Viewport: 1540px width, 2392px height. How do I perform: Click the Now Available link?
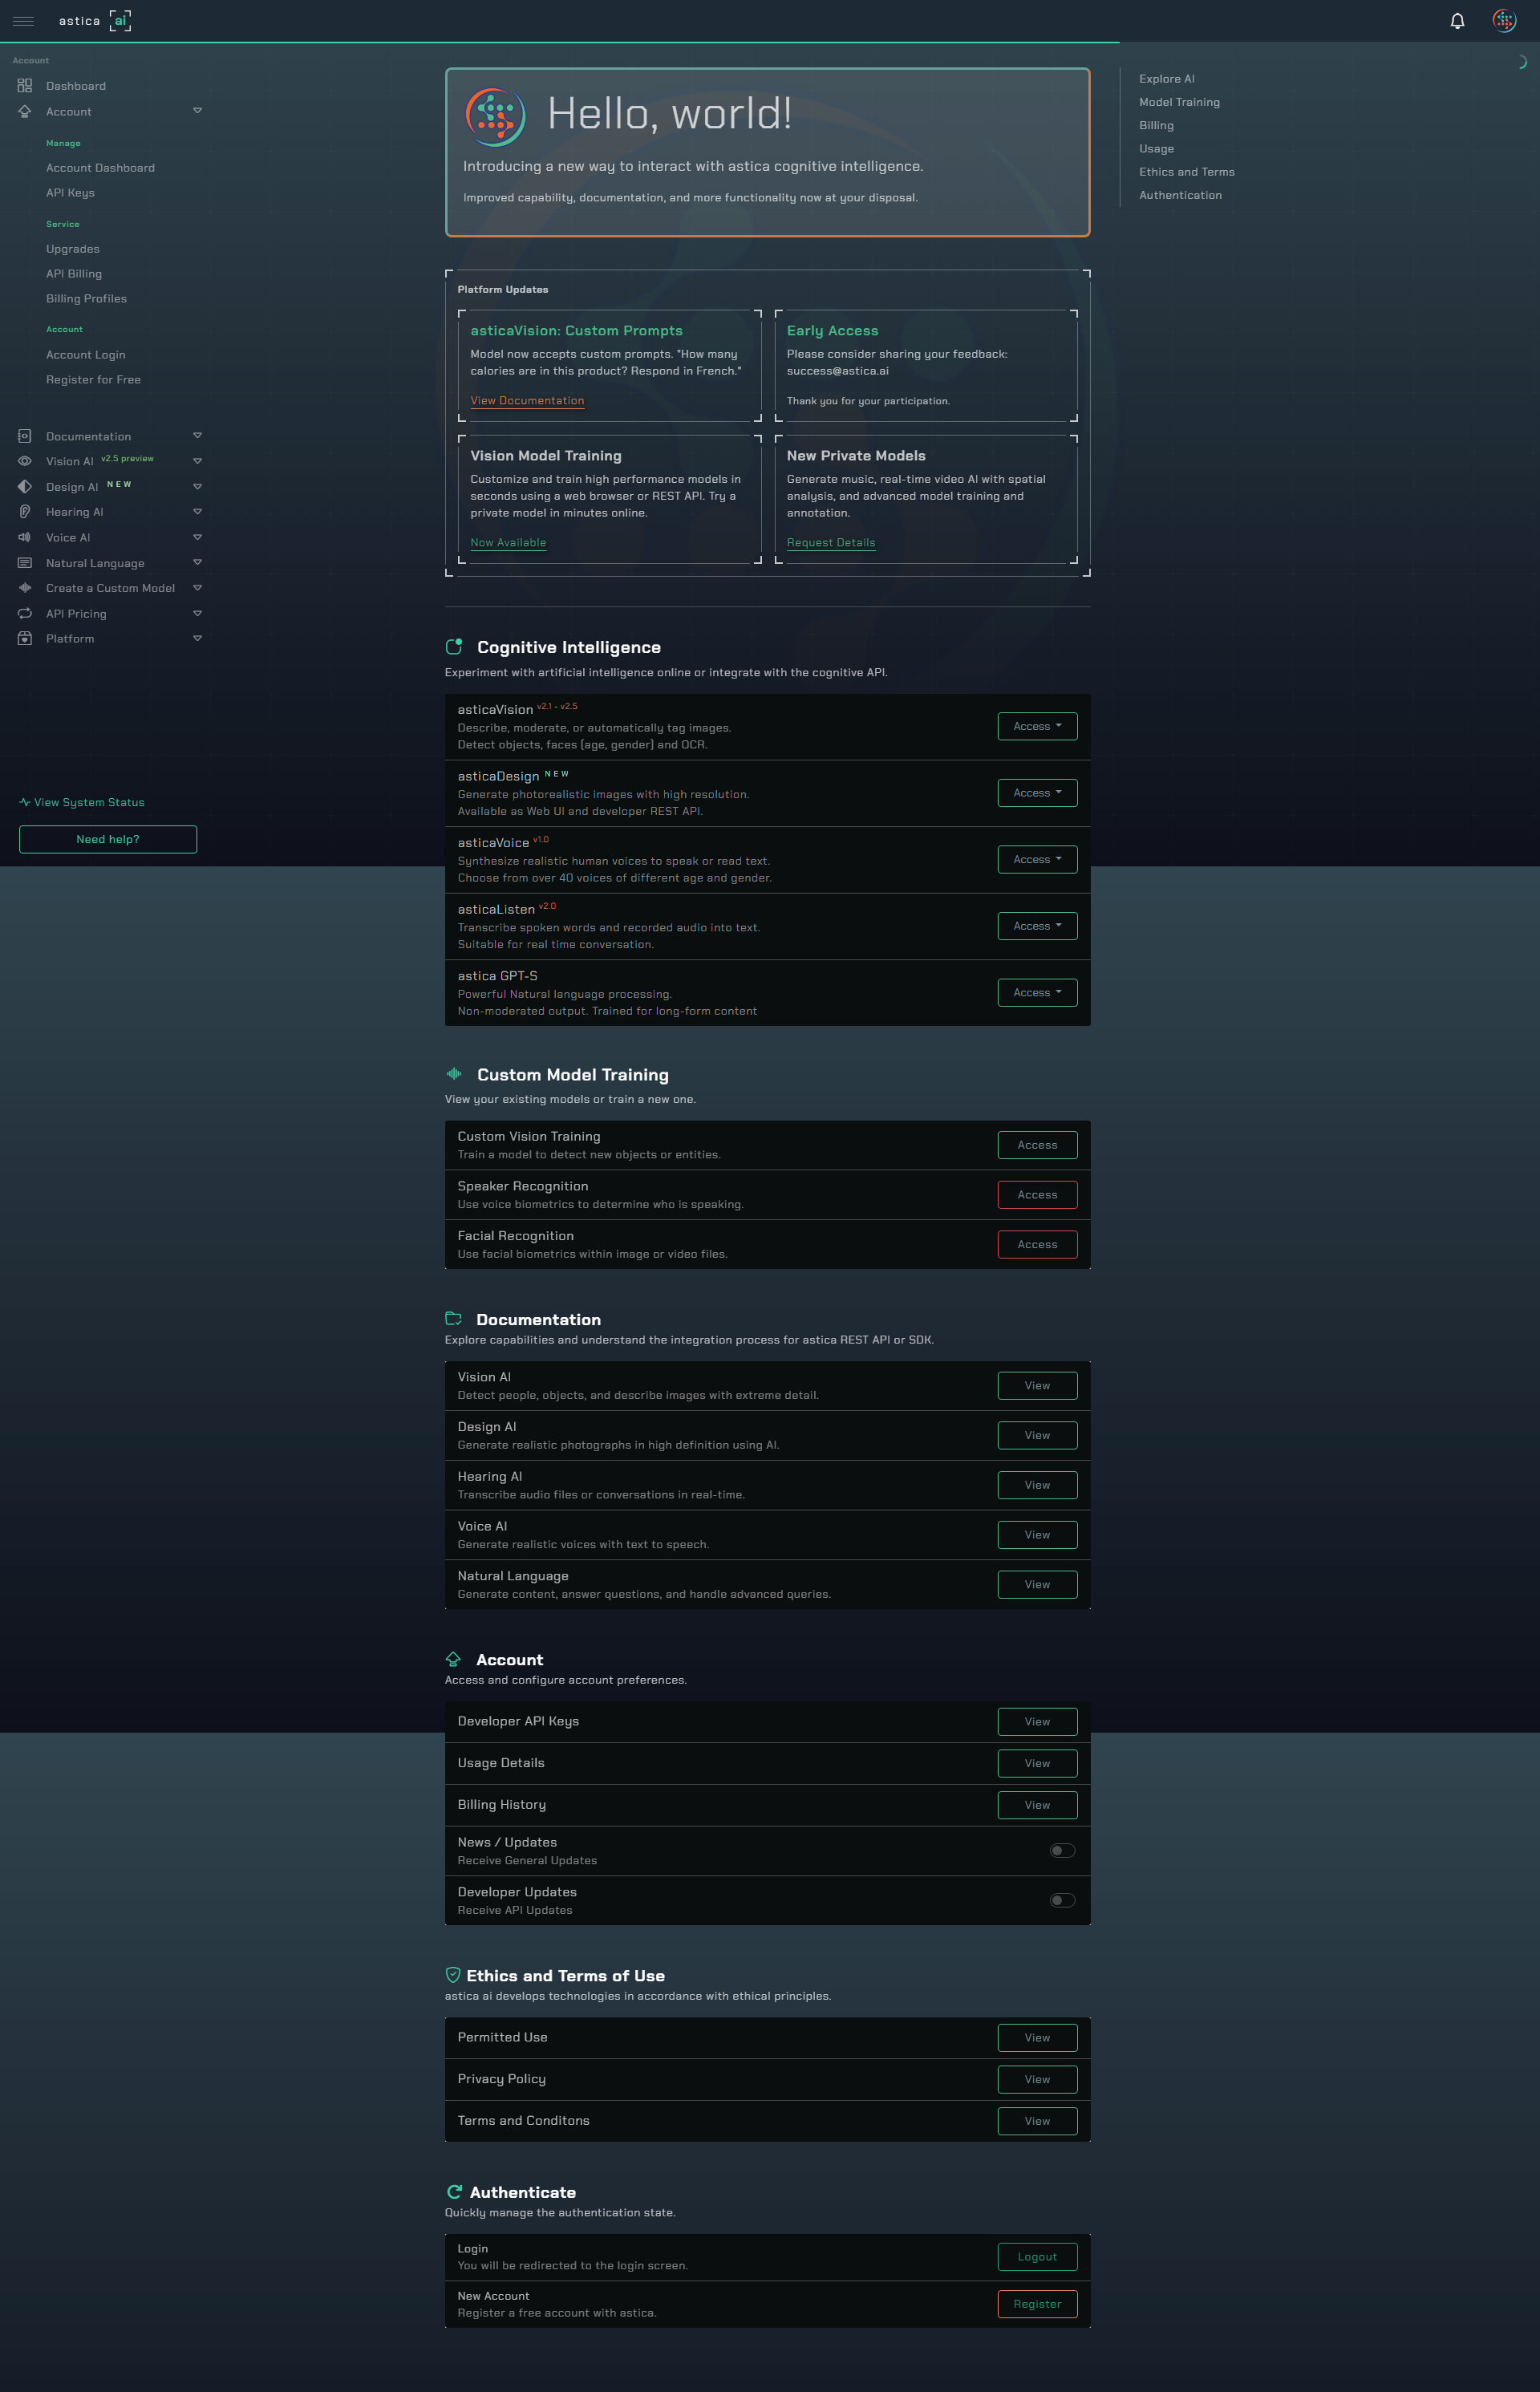508,543
